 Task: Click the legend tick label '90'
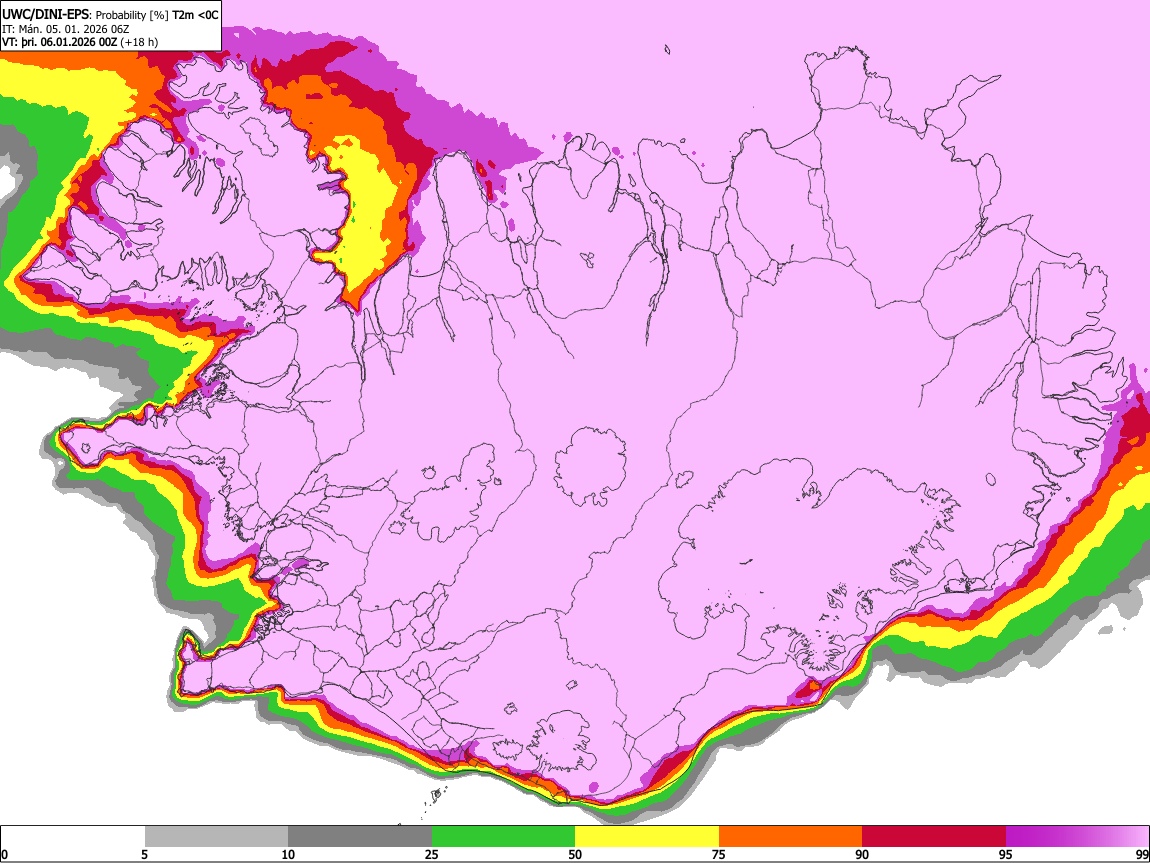tap(862, 854)
